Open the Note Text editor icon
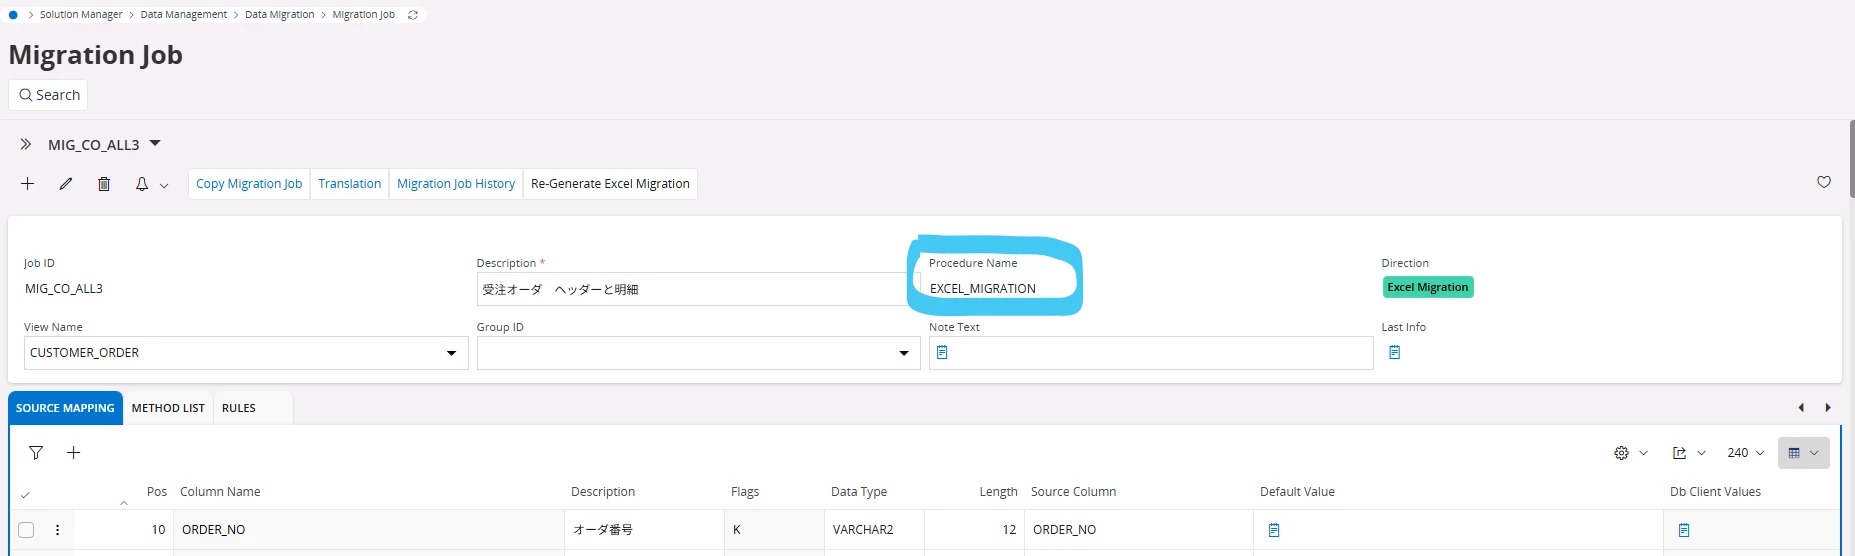1855x556 pixels. point(942,353)
